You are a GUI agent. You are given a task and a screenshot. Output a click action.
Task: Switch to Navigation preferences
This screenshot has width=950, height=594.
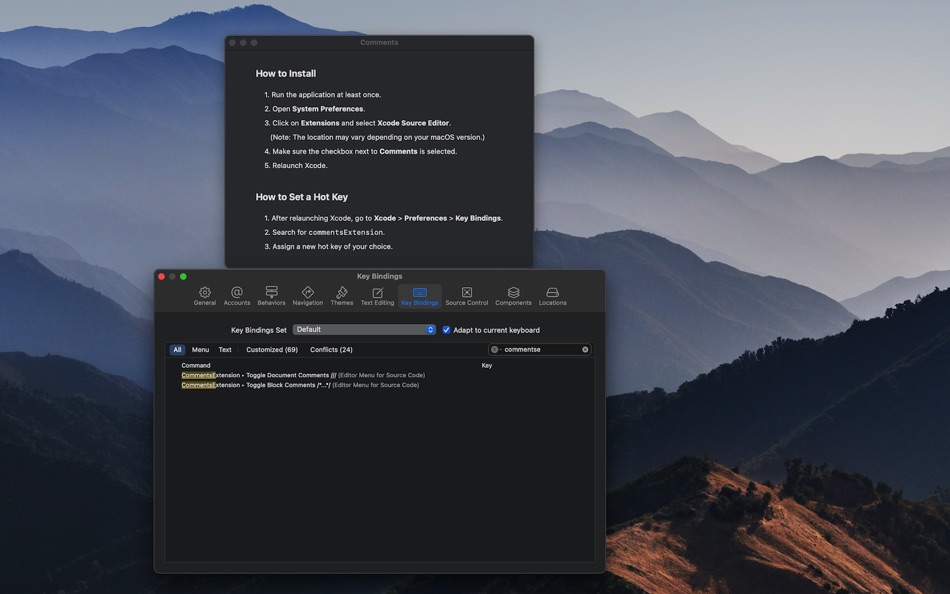tap(307, 293)
